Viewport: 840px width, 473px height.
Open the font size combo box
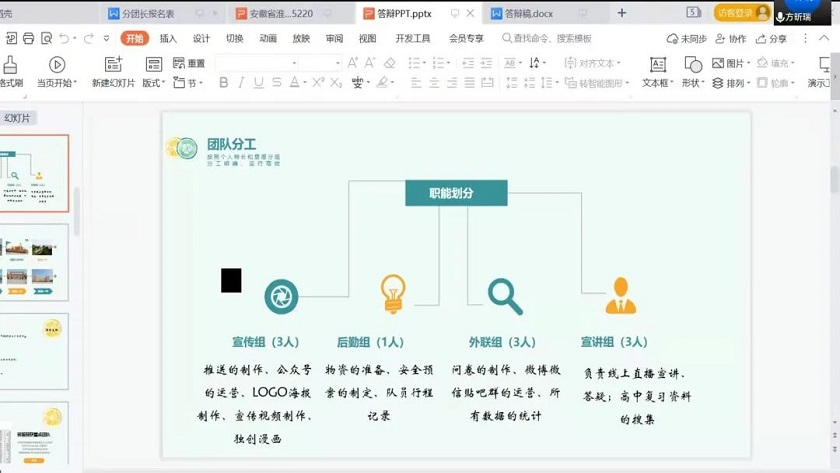click(320, 63)
